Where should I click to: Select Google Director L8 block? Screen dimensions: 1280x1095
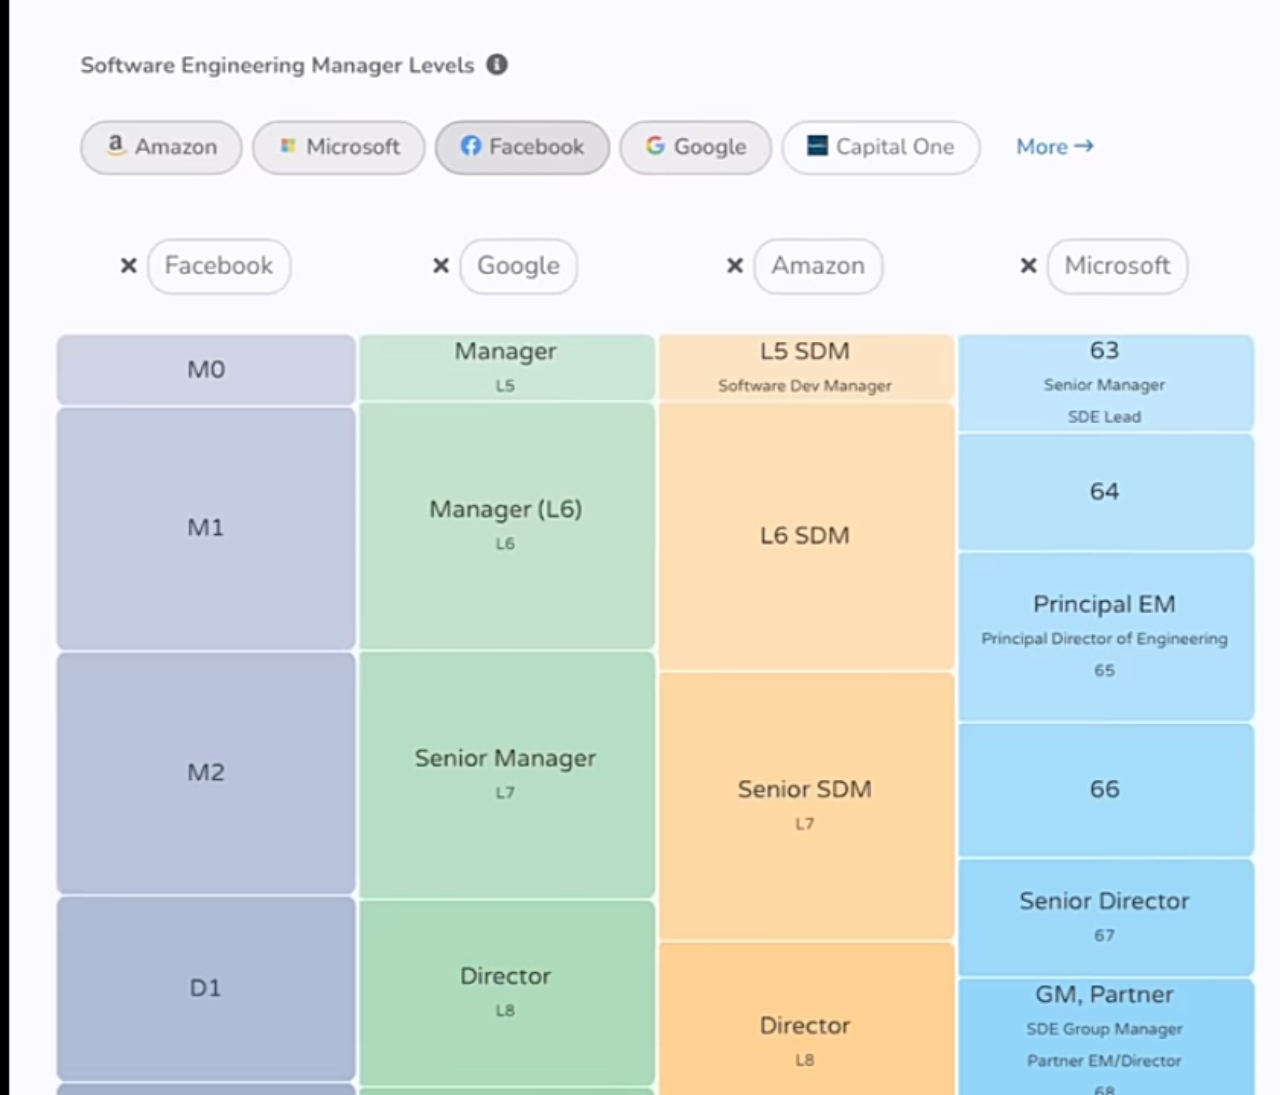(x=506, y=992)
